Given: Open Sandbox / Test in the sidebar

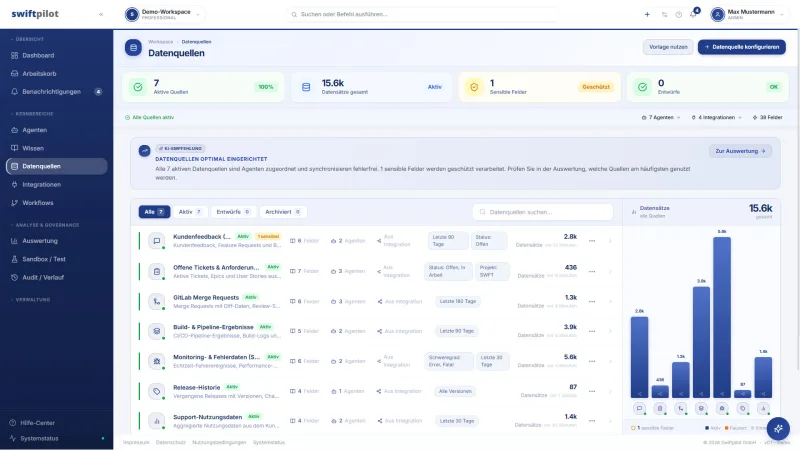Looking at the screenshot, I should (x=56, y=259).
